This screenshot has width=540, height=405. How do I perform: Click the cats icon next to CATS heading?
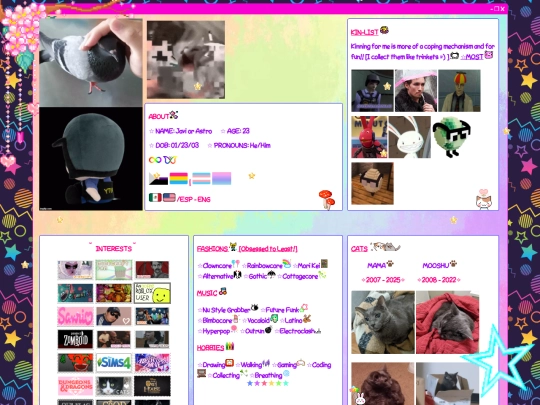(385, 247)
